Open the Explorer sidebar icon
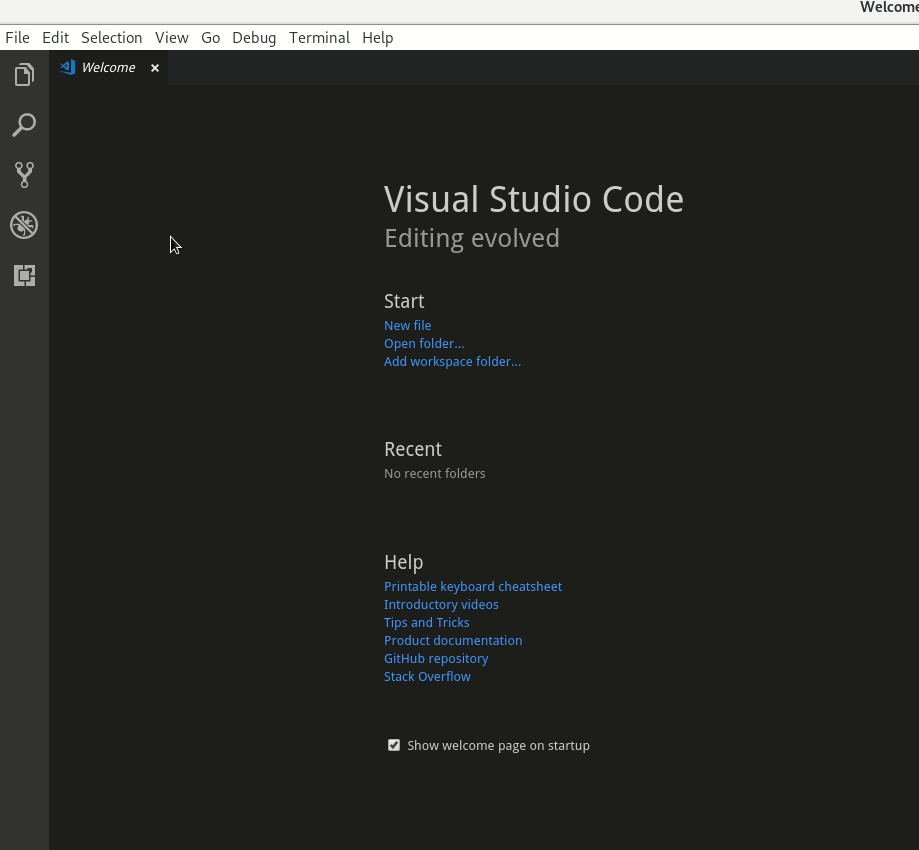919x850 pixels. [x=24, y=74]
